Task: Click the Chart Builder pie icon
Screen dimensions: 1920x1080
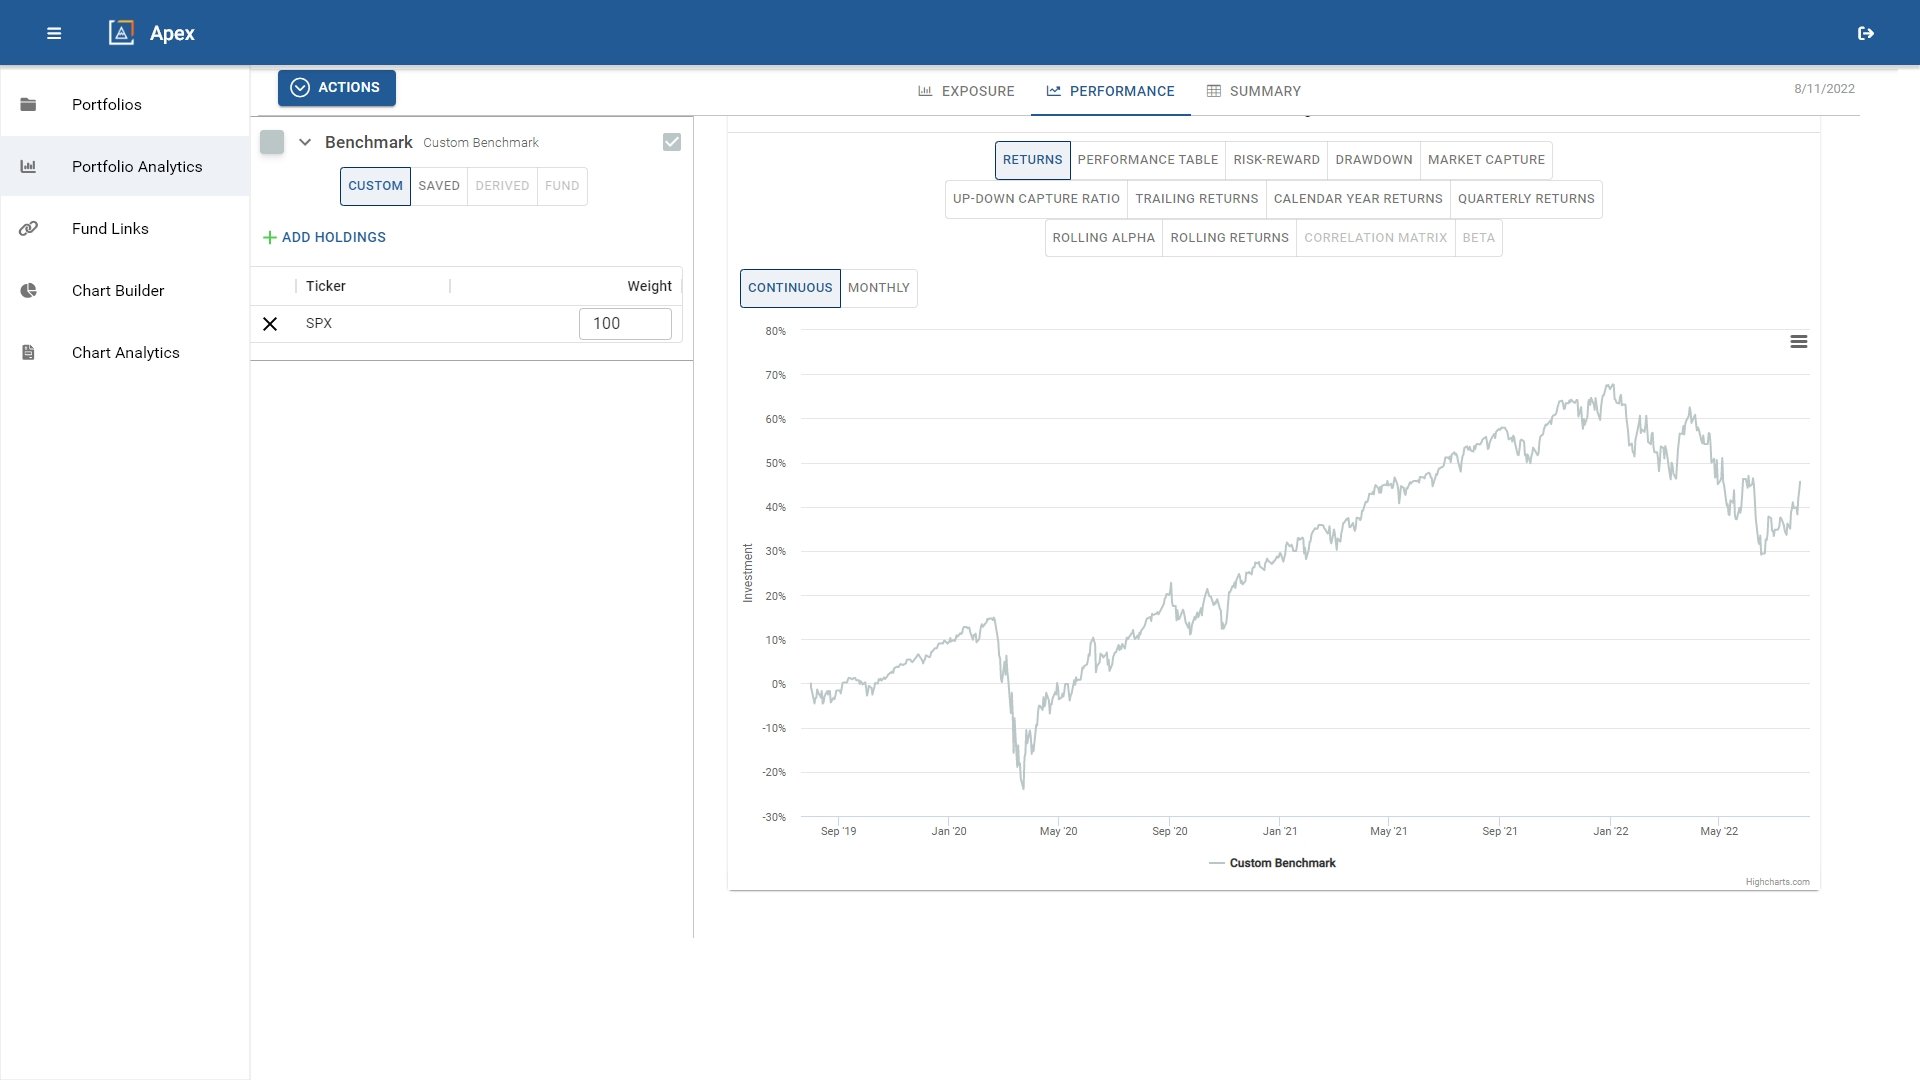Action: click(x=28, y=290)
